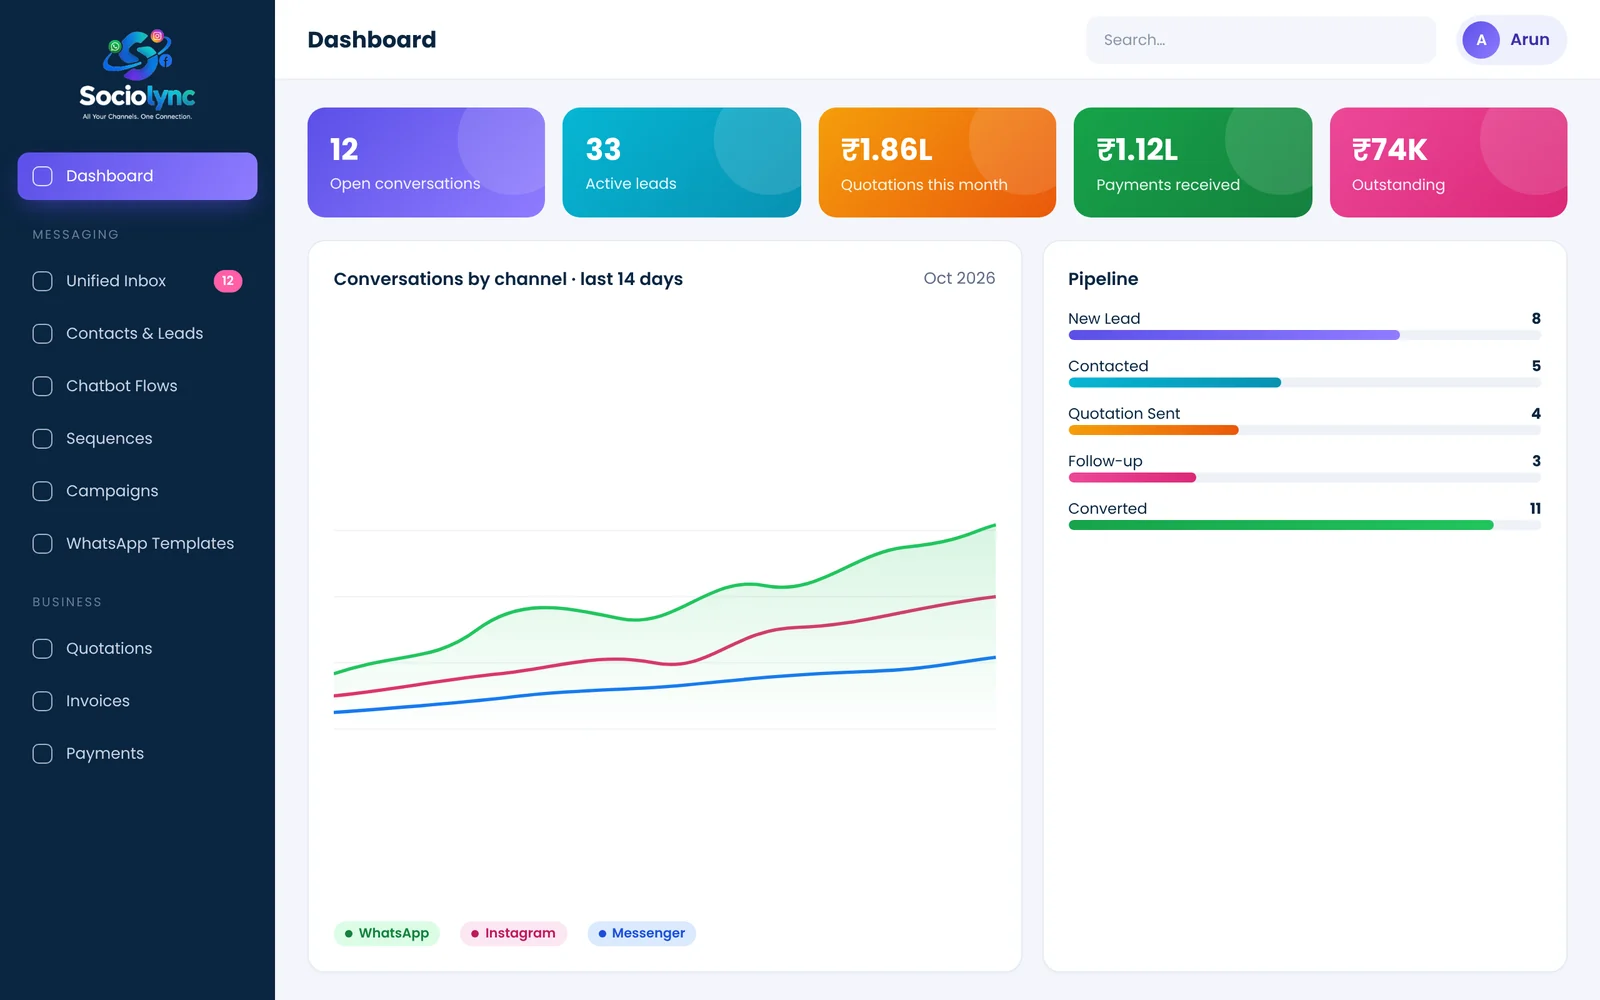1600x1000 pixels.
Task: Click the Contacts & Leads icon
Action: [x=43, y=334]
